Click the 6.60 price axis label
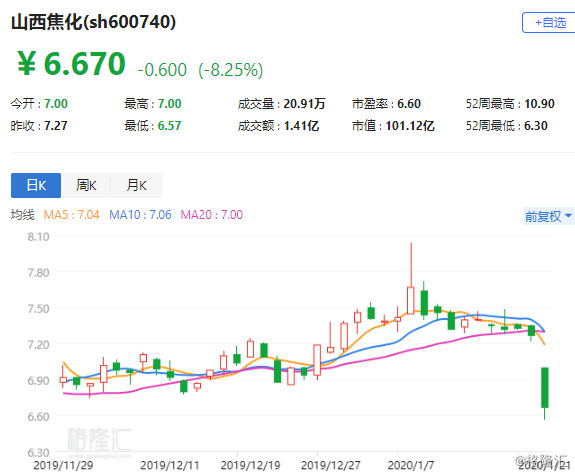The height and width of the screenshot is (475, 575). pos(38,416)
